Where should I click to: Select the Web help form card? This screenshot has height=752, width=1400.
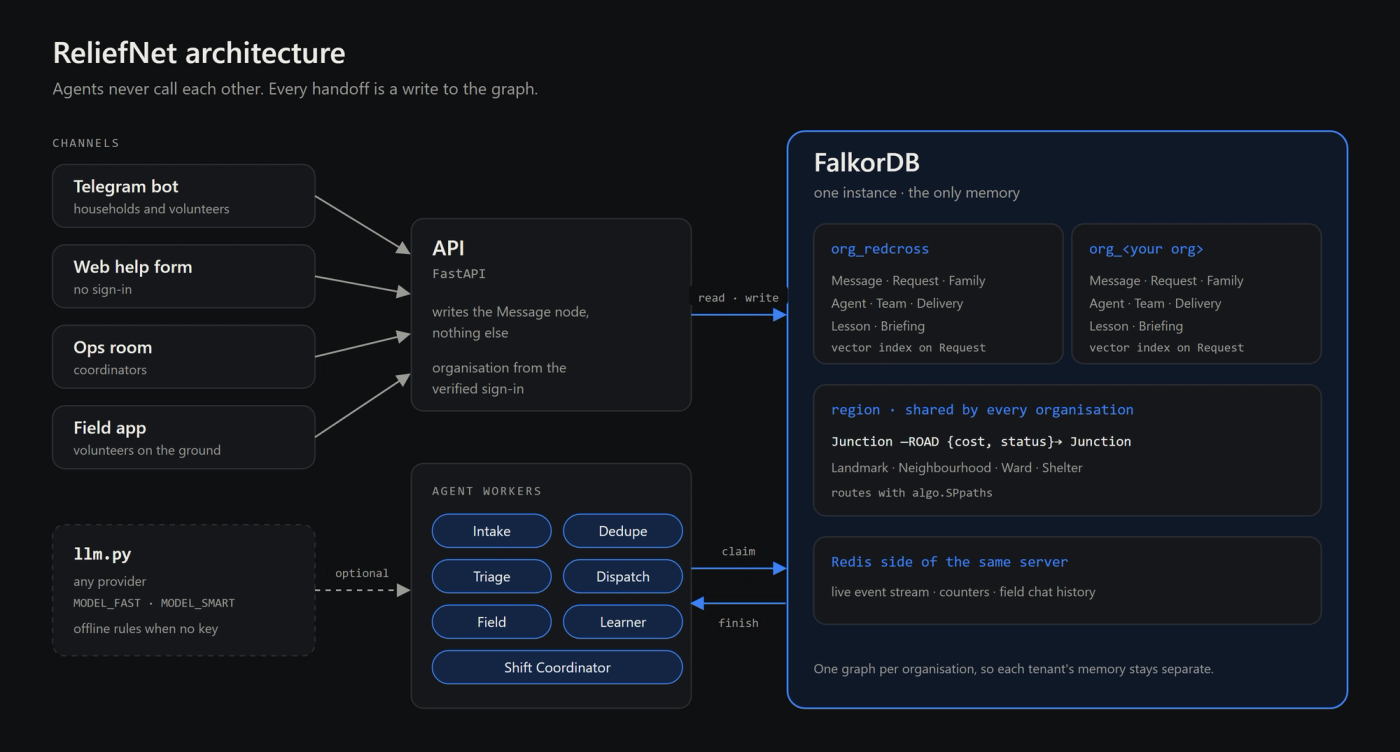point(184,276)
